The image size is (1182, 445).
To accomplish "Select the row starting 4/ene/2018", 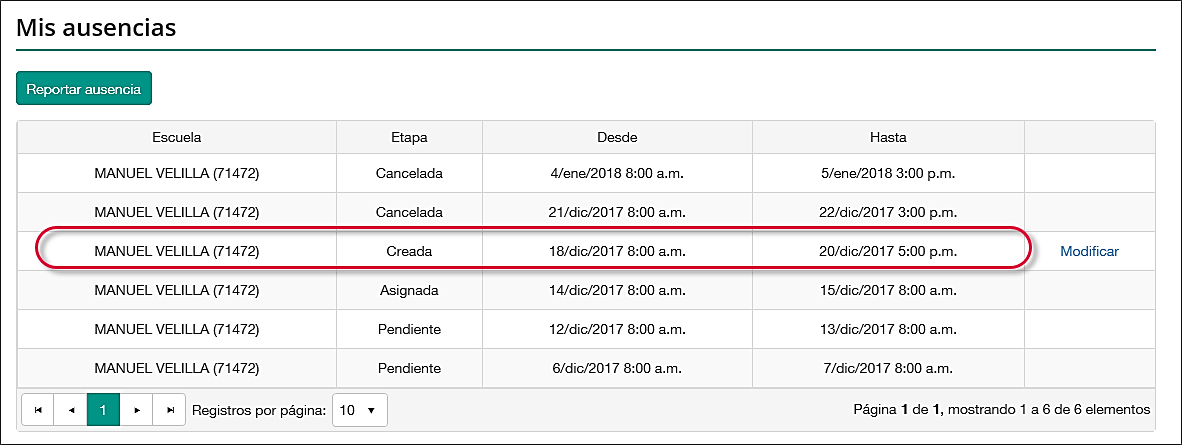I will 617,174.
